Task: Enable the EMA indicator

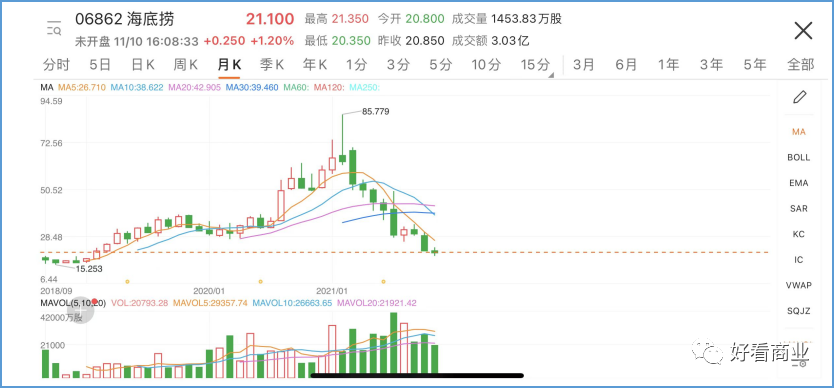Action: coord(798,183)
